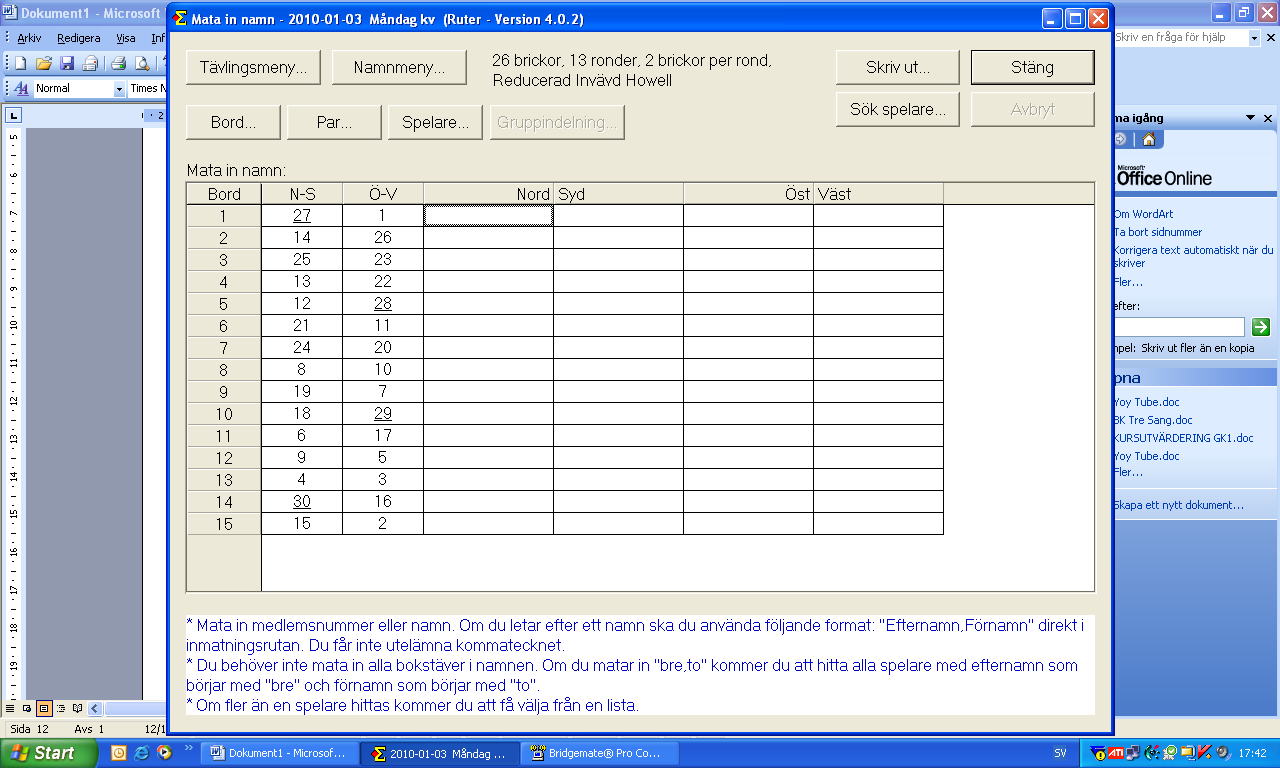Click the Sök spelare button
Screen dimensions: 1280x768
pyautogui.click(x=897, y=109)
